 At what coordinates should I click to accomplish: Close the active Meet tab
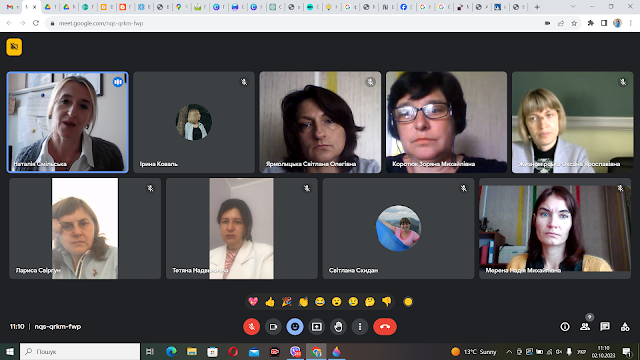tap(35, 7)
